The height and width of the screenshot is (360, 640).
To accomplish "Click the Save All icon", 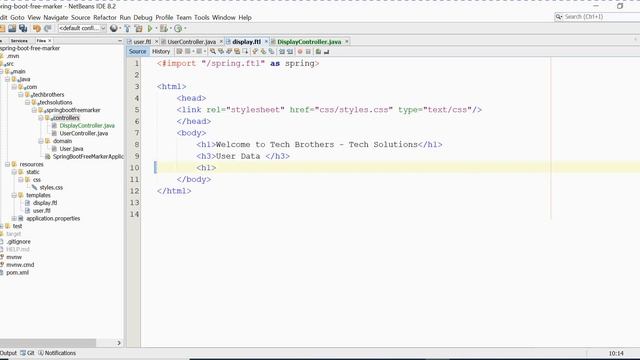I will point(23,28).
